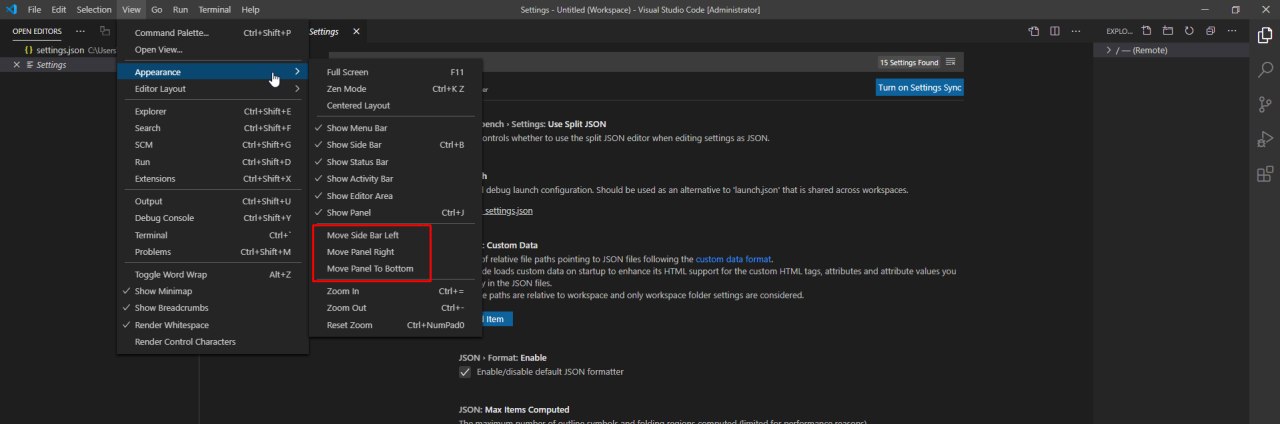Viewport: 1280px width, 424px height.
Task: Click Refresh Explorer icon
Action: 1189,31
